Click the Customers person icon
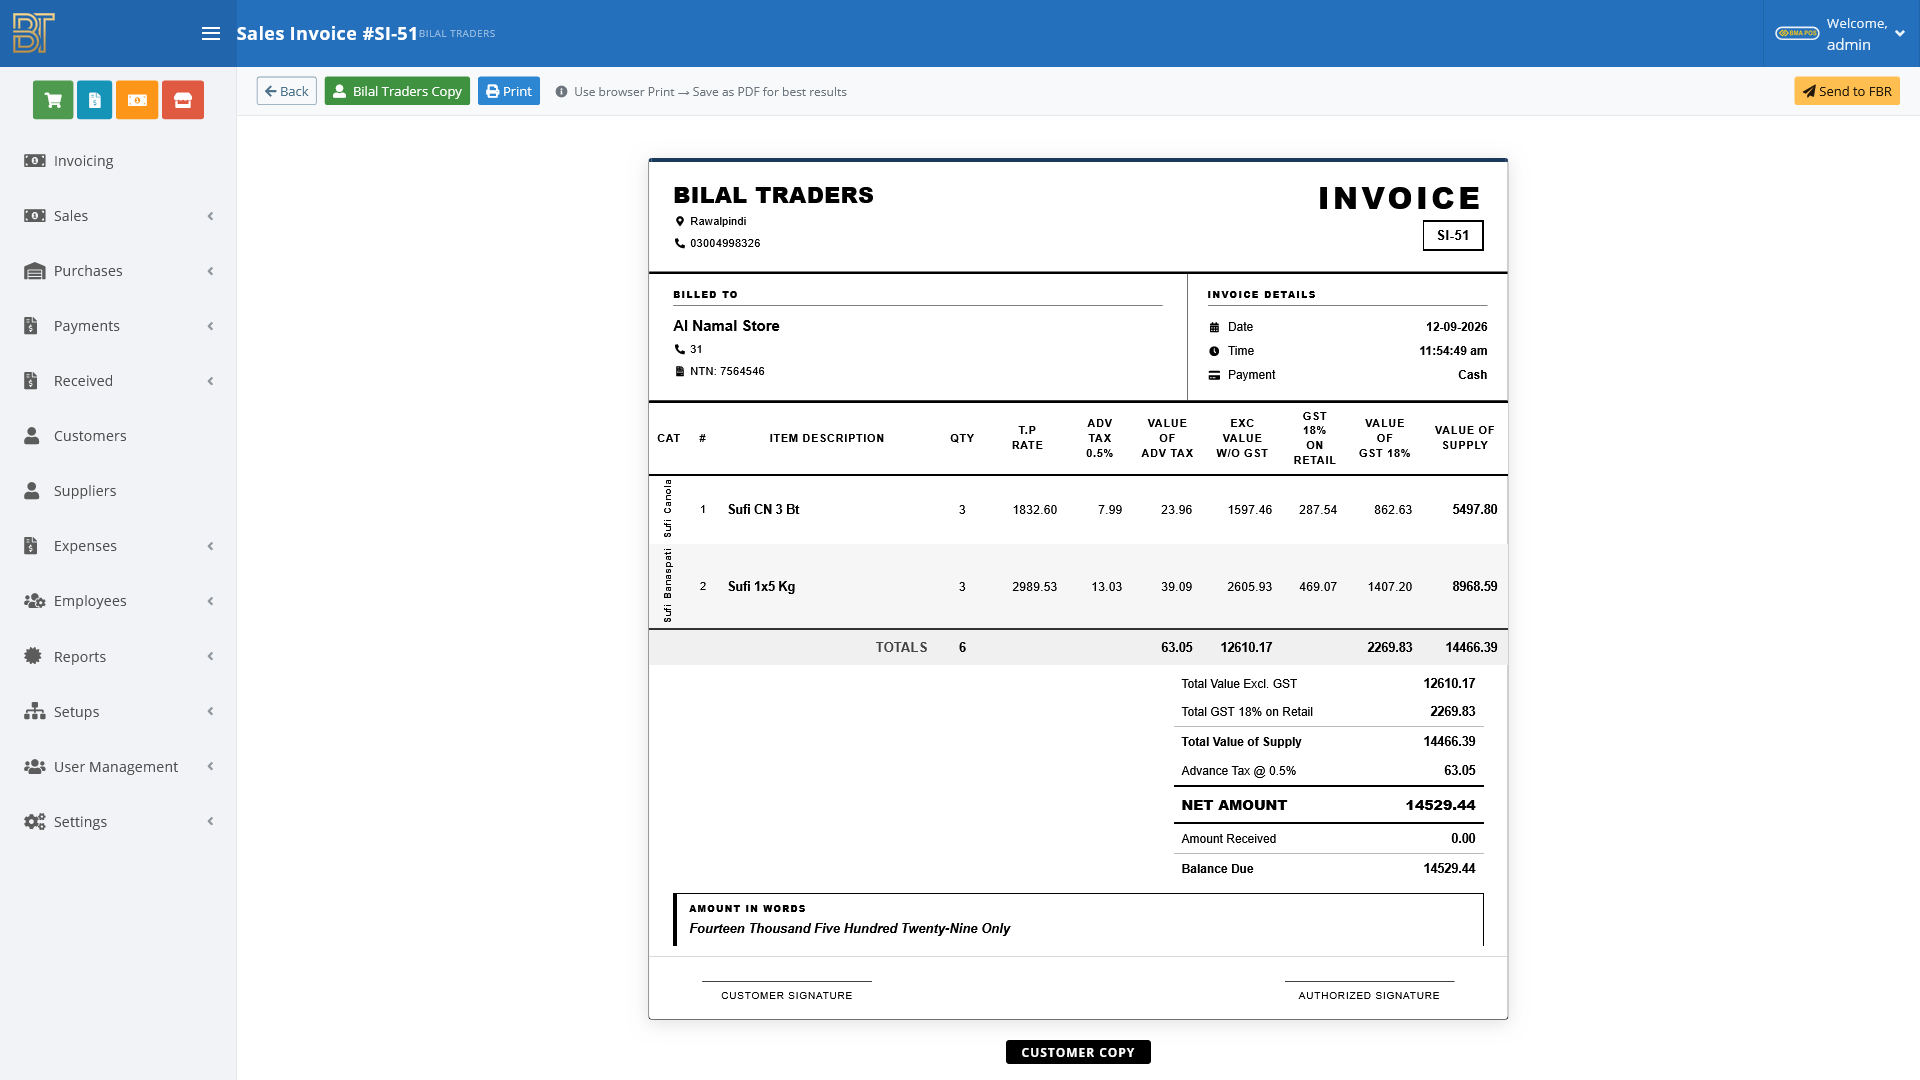This screenshot has height=1080, width=1920. (32, 436)
